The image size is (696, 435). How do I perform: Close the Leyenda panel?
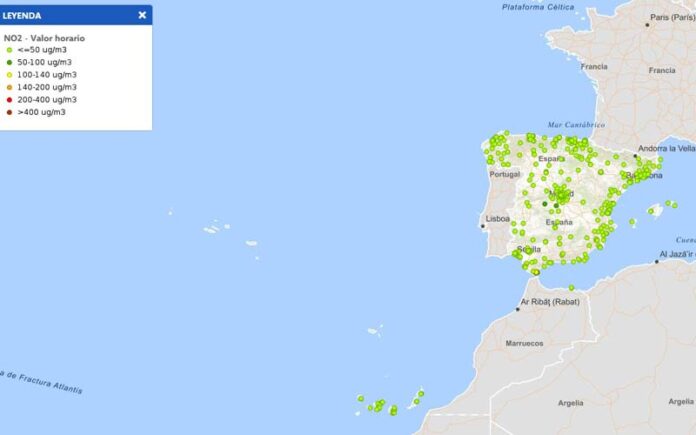pos(142,15)
